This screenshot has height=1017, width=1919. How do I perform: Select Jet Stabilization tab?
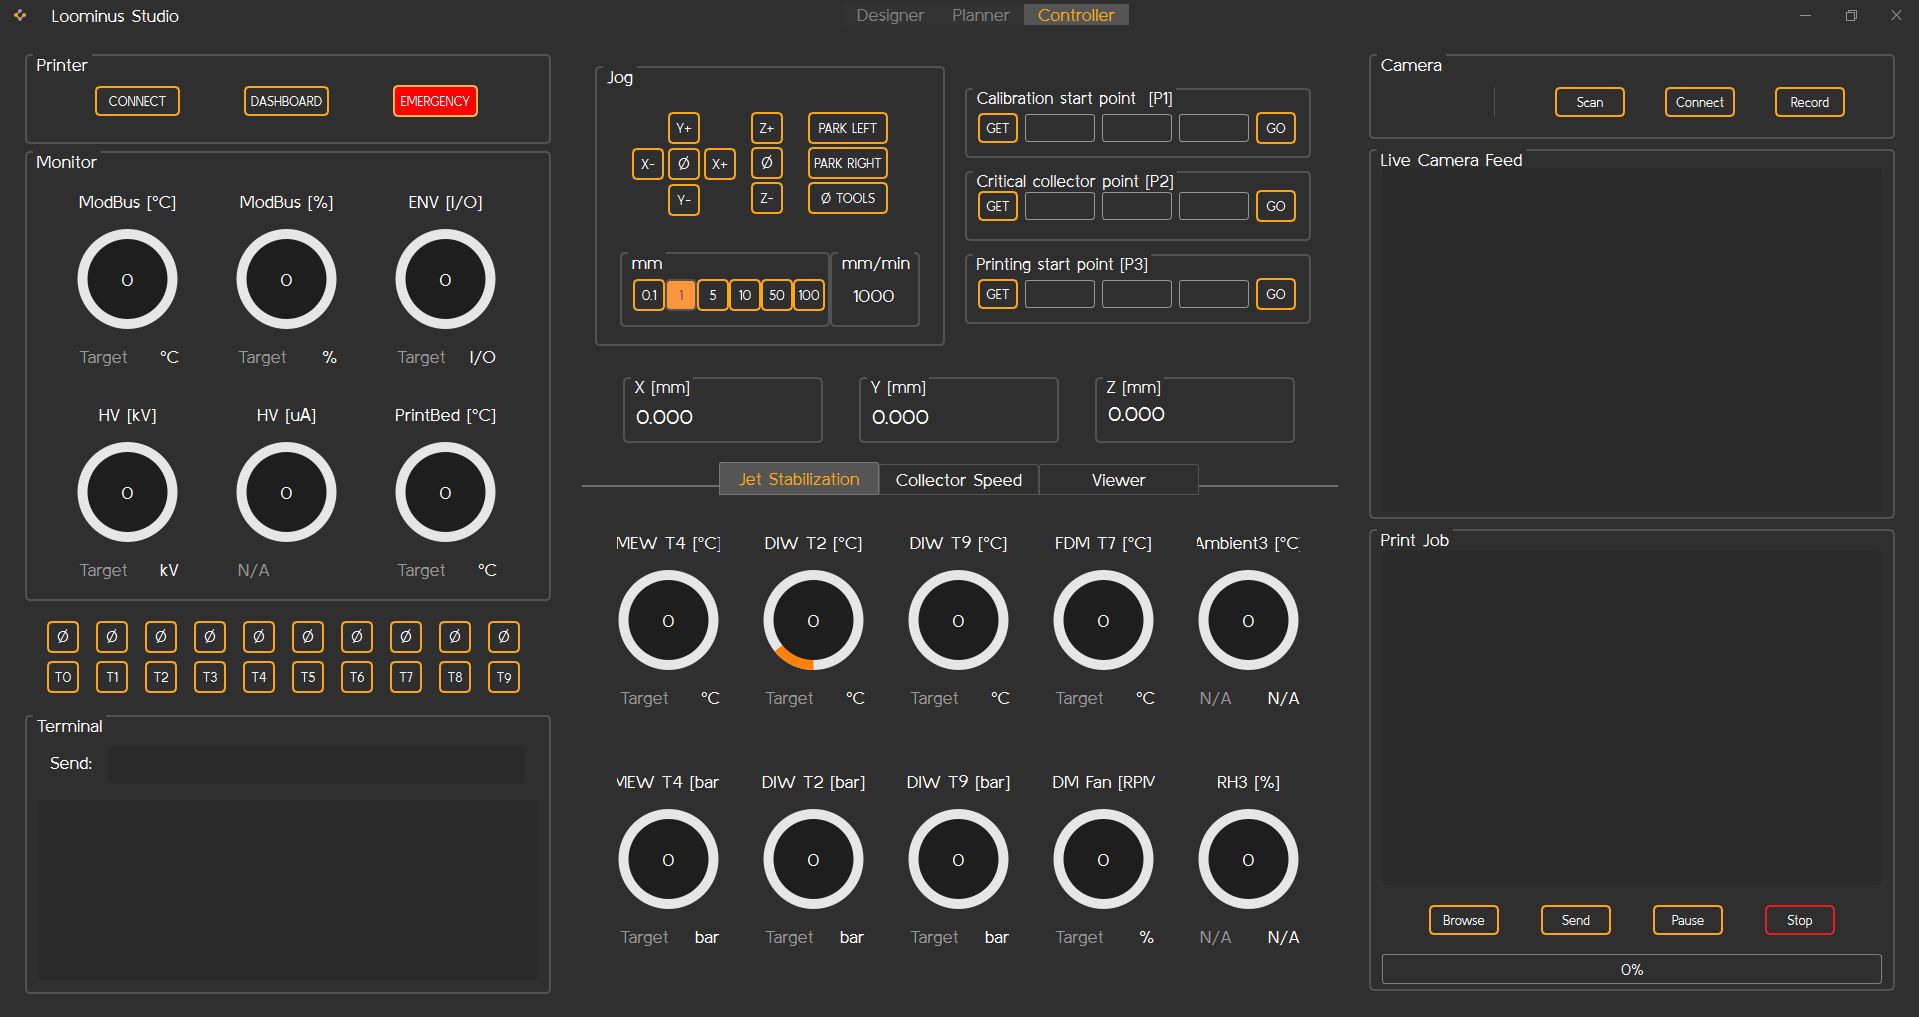point(799,479)
